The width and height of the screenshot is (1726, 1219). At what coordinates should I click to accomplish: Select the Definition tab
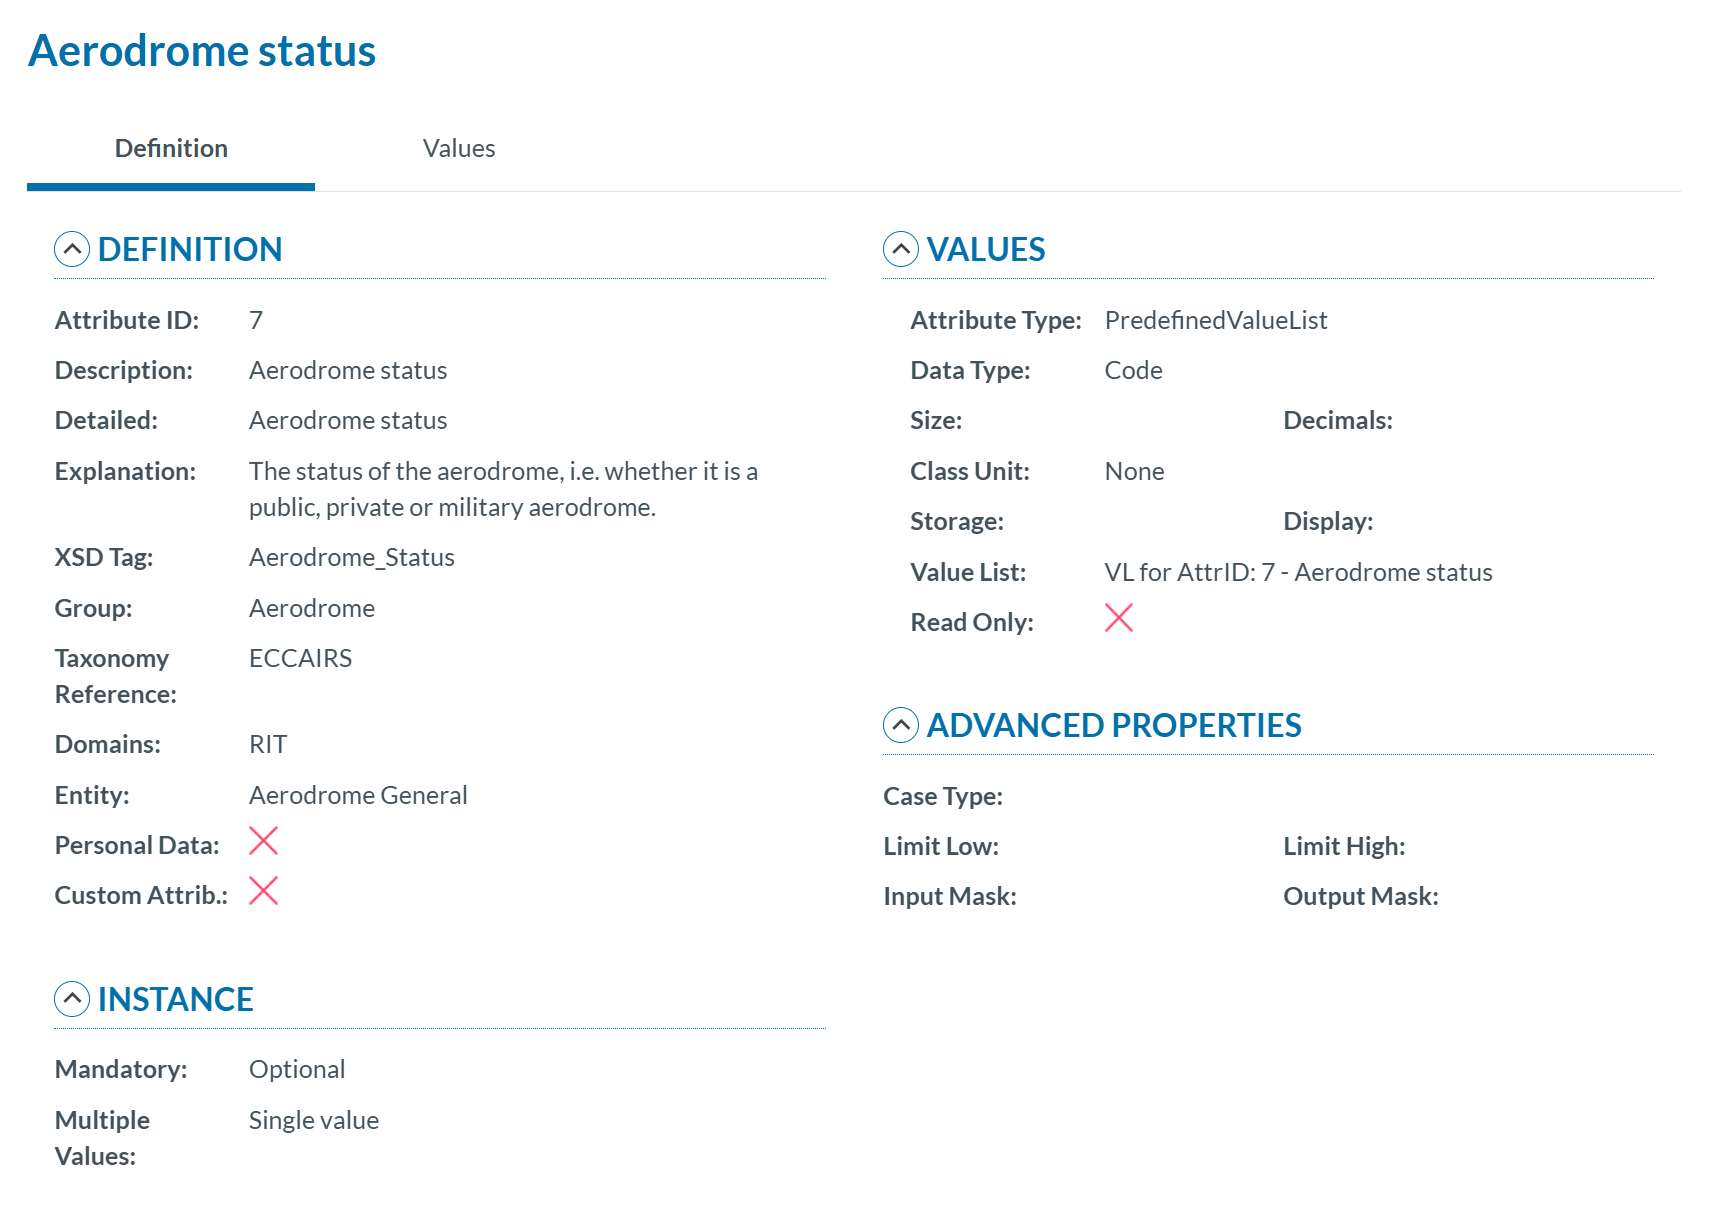[171, 148]
